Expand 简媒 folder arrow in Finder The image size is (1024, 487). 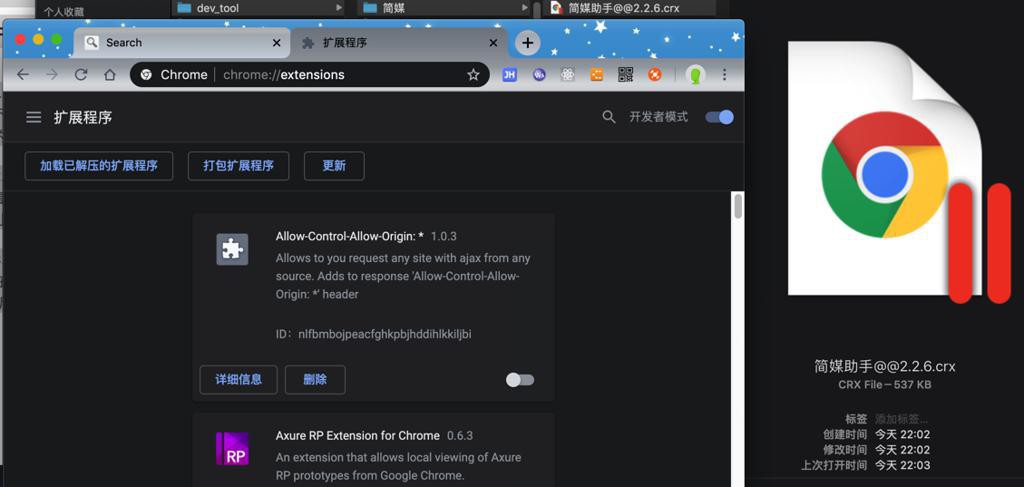(524, 8)
